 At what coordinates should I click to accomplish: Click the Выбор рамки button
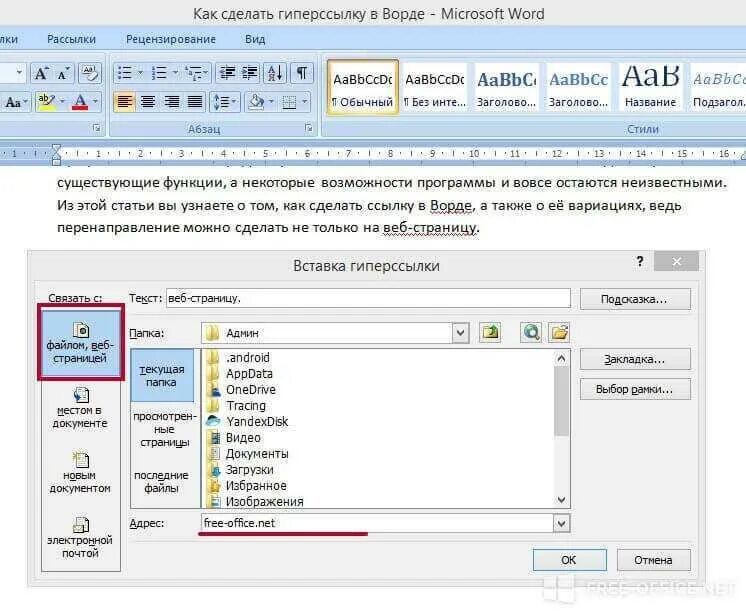coord(635,389)
